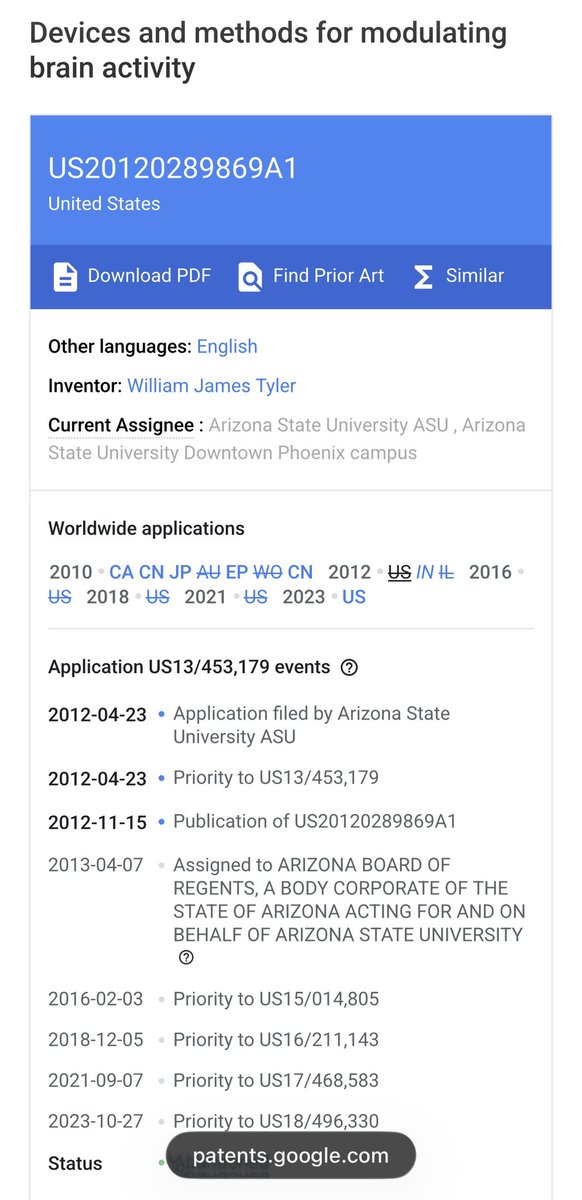Select event Assigned to ARIZONA BOARD OF REGENTS
Viewport: 582px width, 1200px height.
[349, 900]
